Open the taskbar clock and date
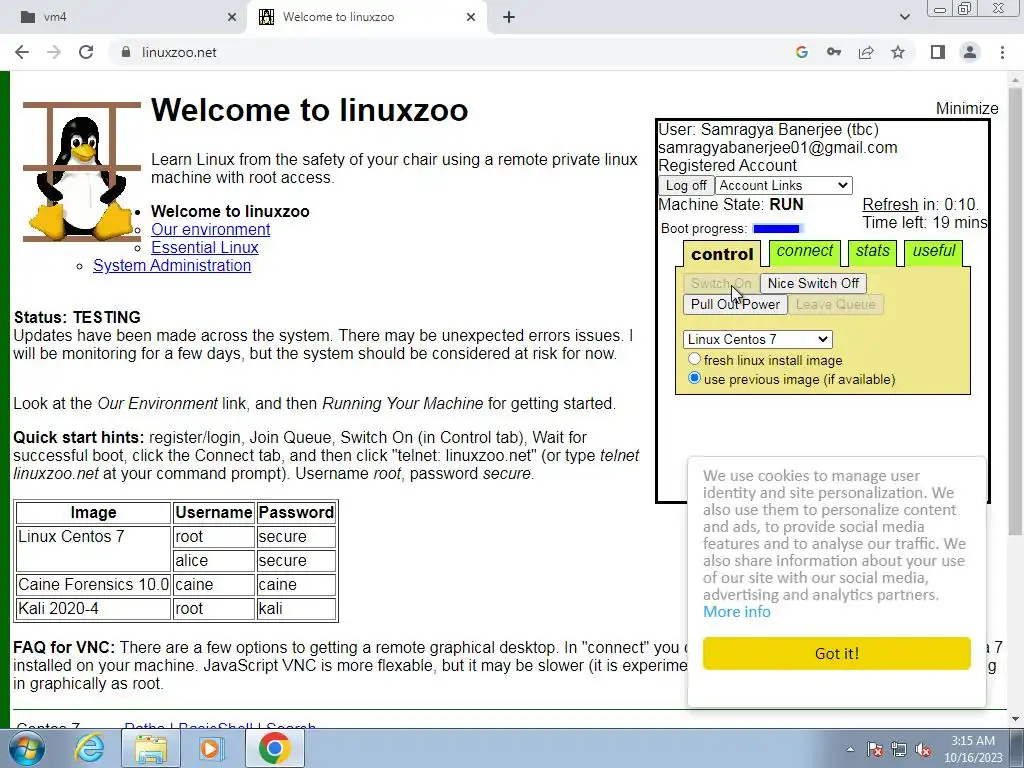1024x768 pixels. 973,749
